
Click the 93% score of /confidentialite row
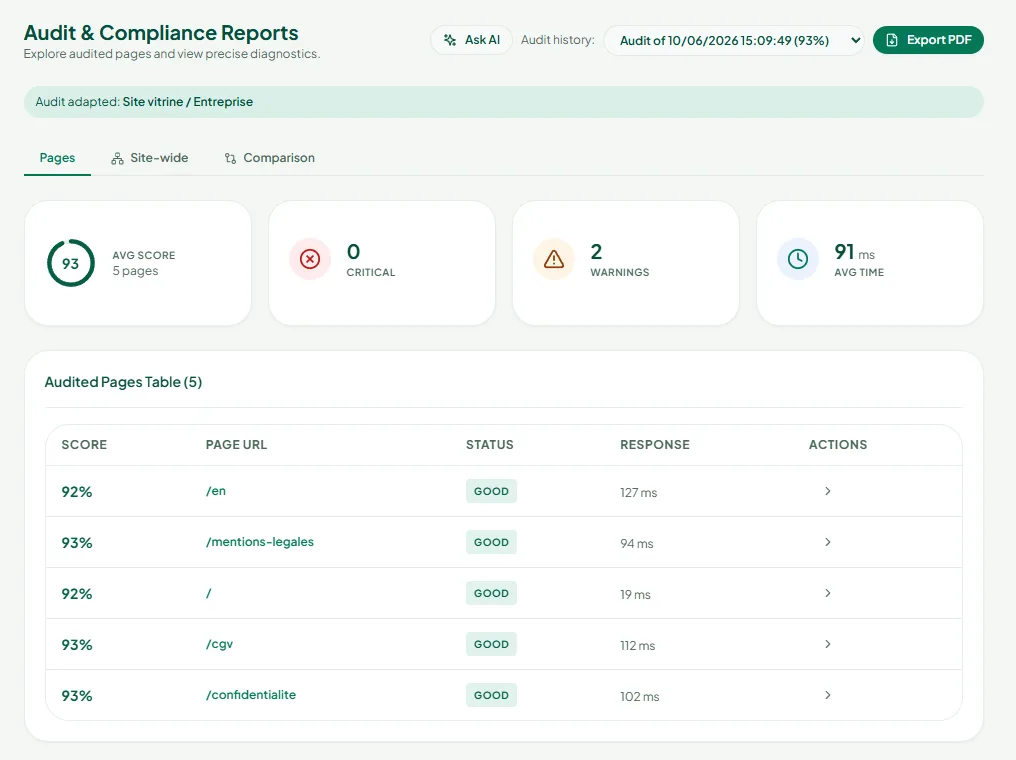click(76, 696)
